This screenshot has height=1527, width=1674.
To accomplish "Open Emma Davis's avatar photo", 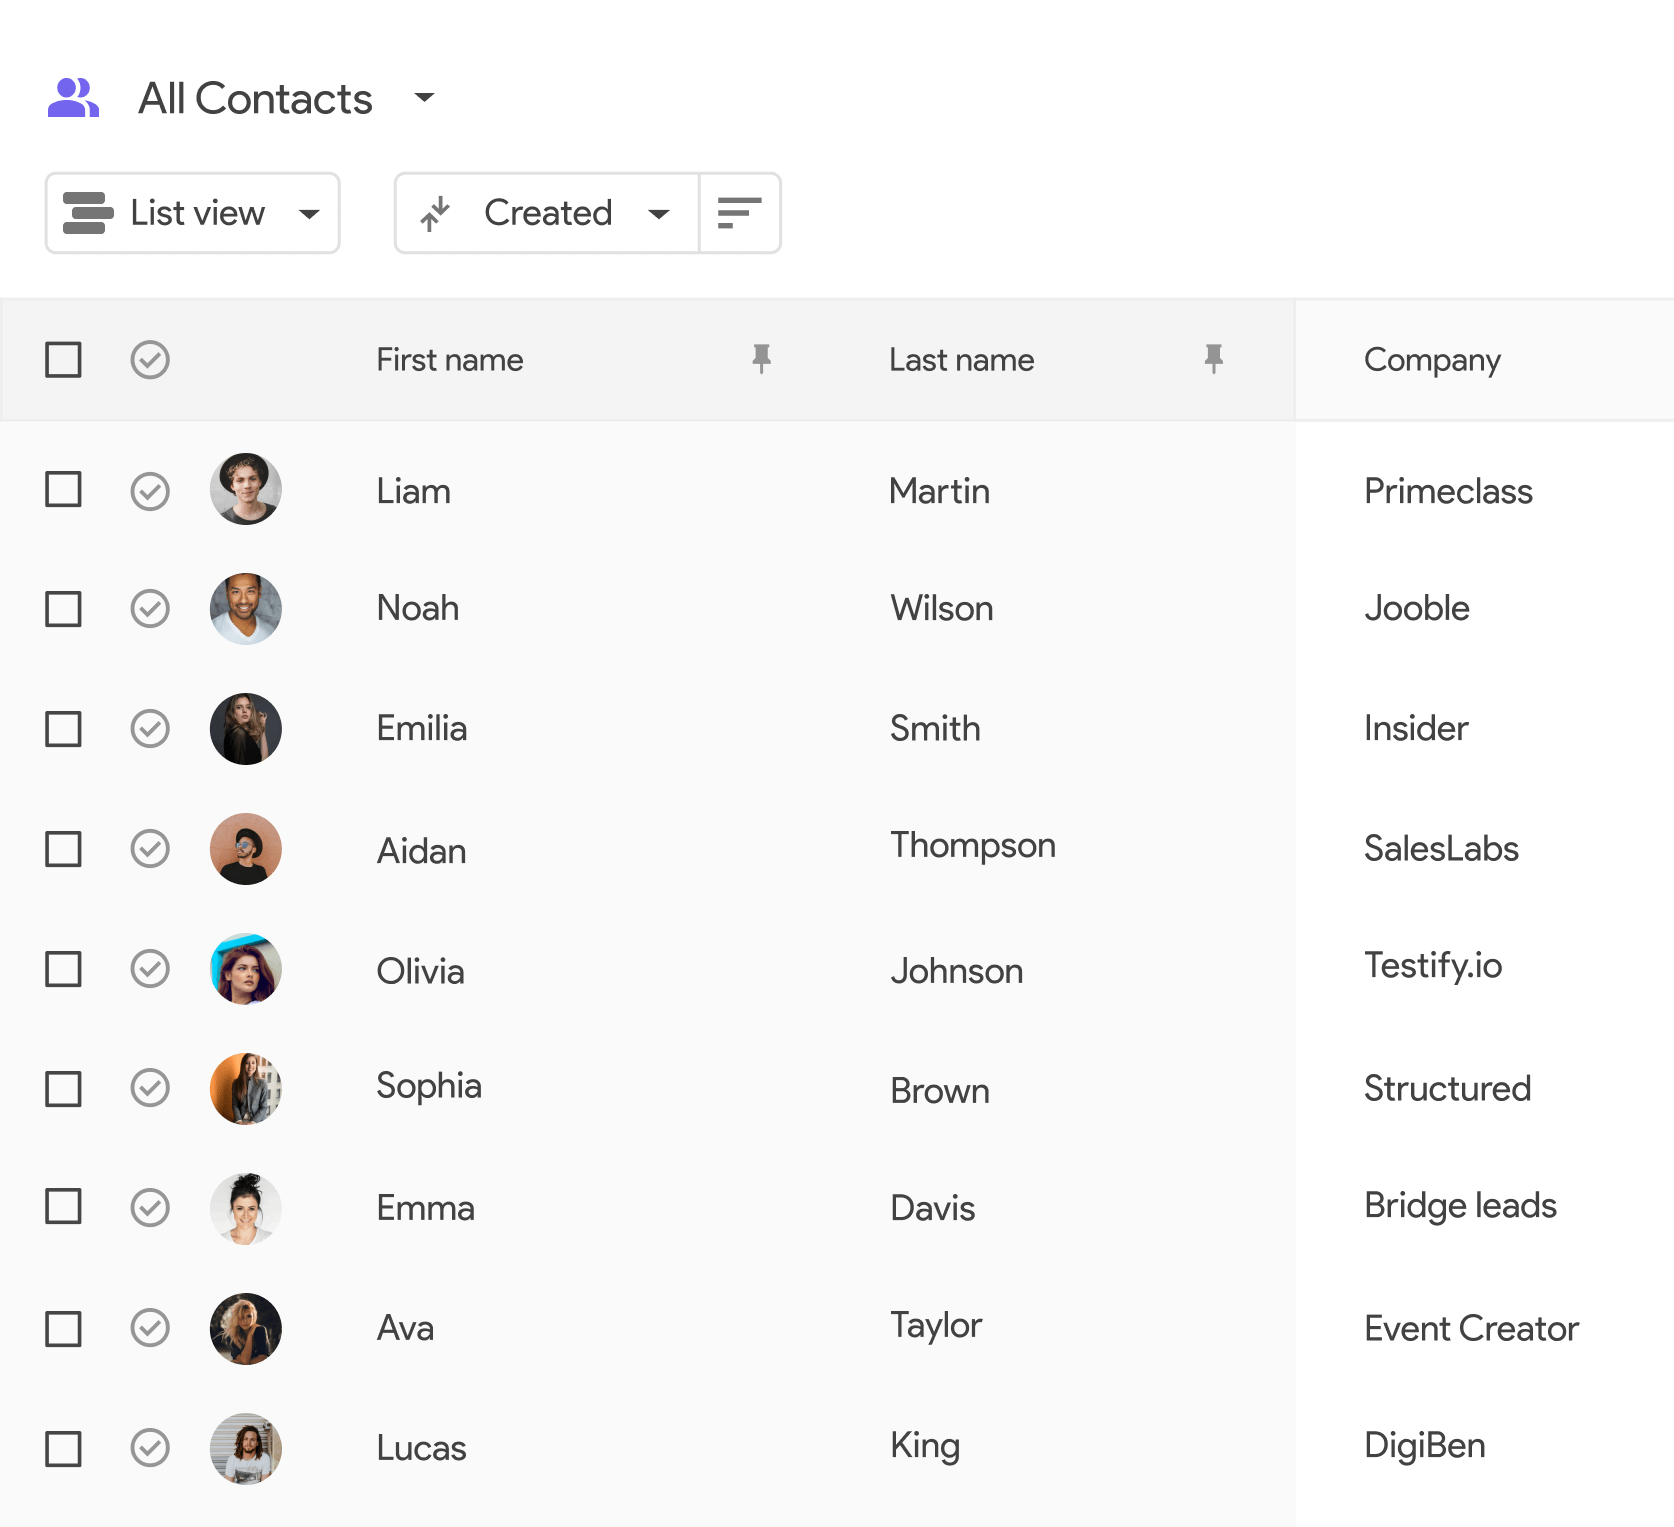I will click(x=246, y=1209).
